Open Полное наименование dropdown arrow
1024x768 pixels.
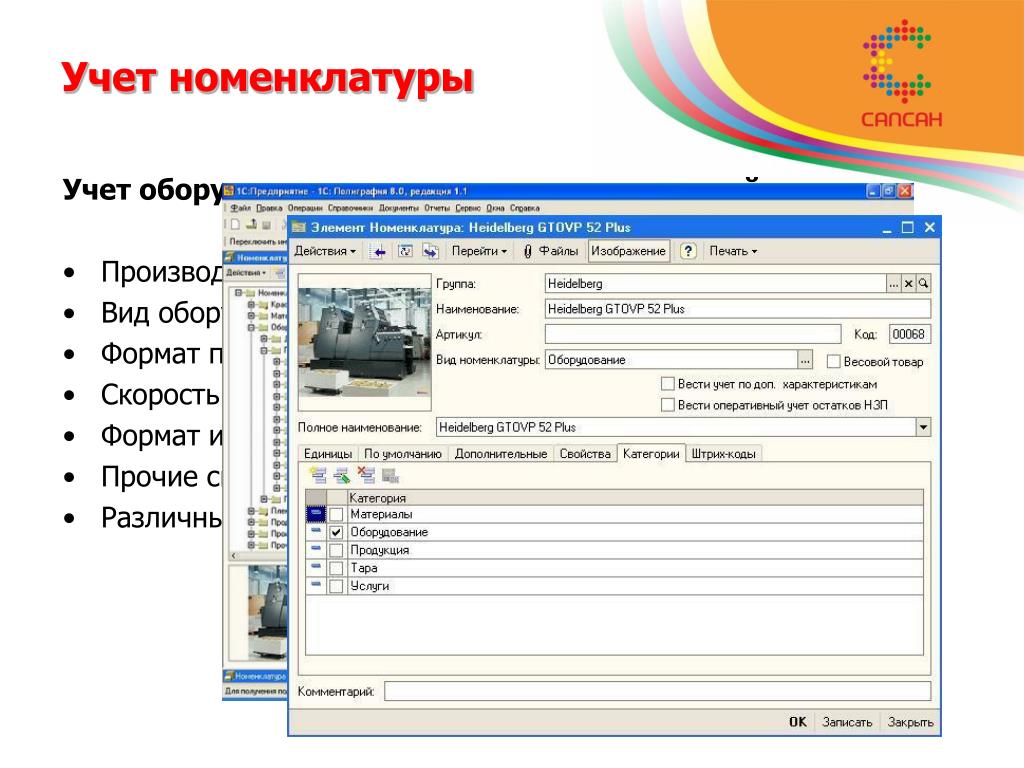pos(923,428)
